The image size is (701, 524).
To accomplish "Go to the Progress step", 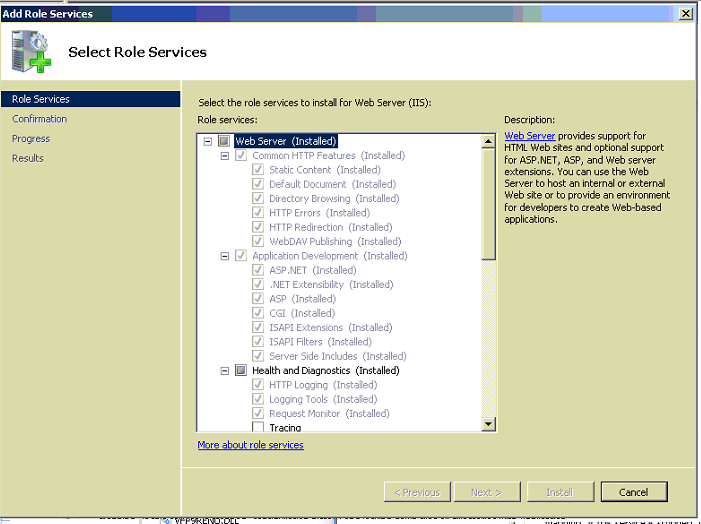I will pos(31,139).
